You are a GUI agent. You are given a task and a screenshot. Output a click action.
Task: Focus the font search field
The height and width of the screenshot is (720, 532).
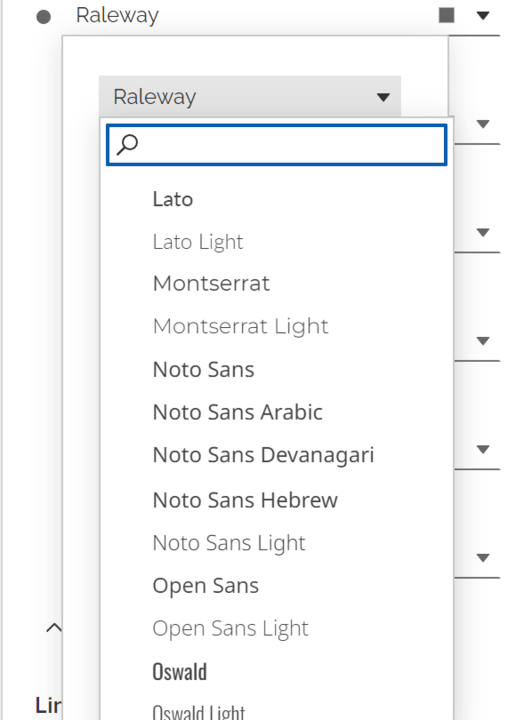(276, 145)
